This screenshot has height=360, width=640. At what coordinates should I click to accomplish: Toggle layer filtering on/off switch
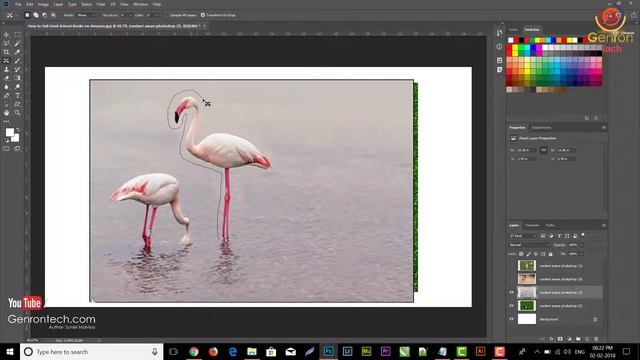[583, 235]
